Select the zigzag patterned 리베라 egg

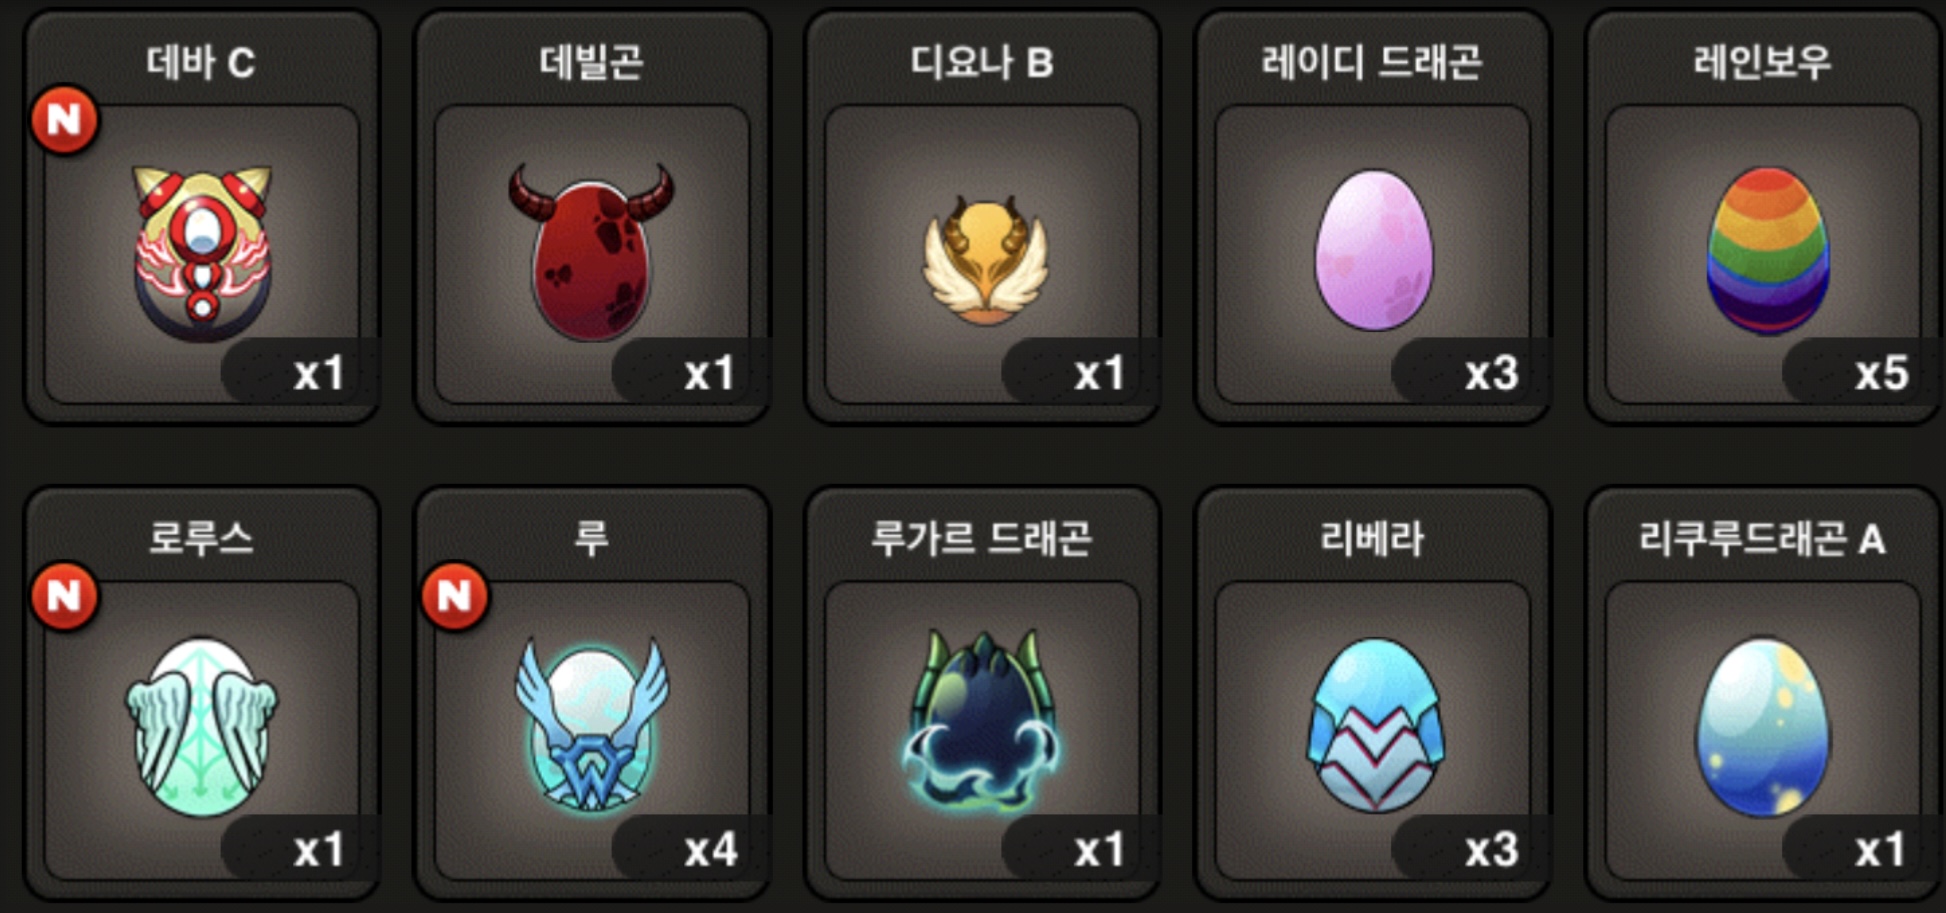click(x=1375, y=725)
